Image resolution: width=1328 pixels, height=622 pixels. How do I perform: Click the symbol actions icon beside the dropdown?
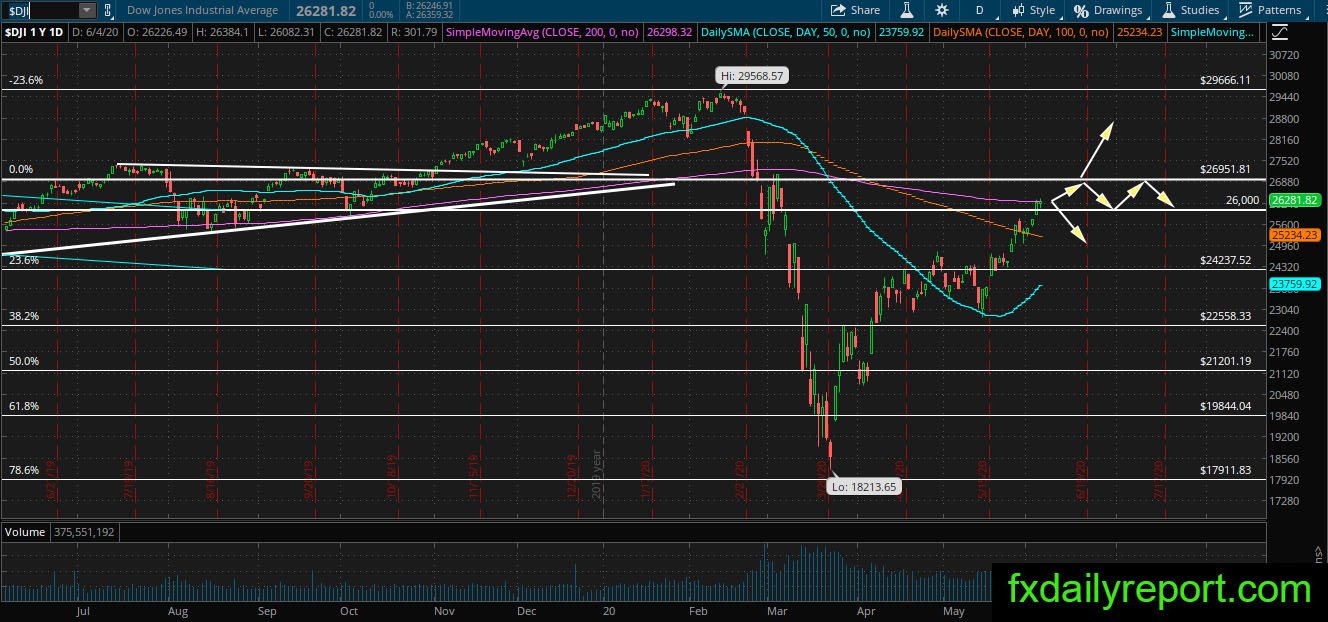tap(109, 10)
